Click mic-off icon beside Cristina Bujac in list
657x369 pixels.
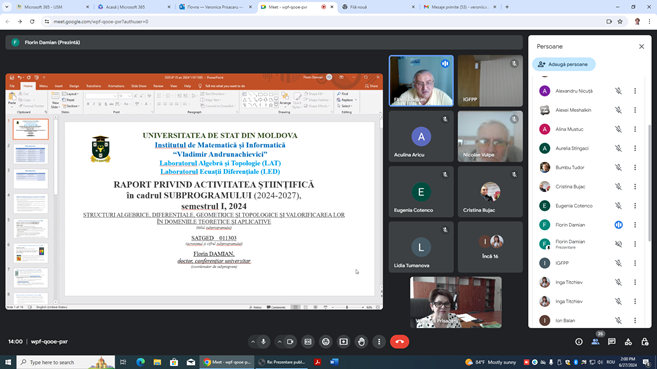click(x=618, y=186)
